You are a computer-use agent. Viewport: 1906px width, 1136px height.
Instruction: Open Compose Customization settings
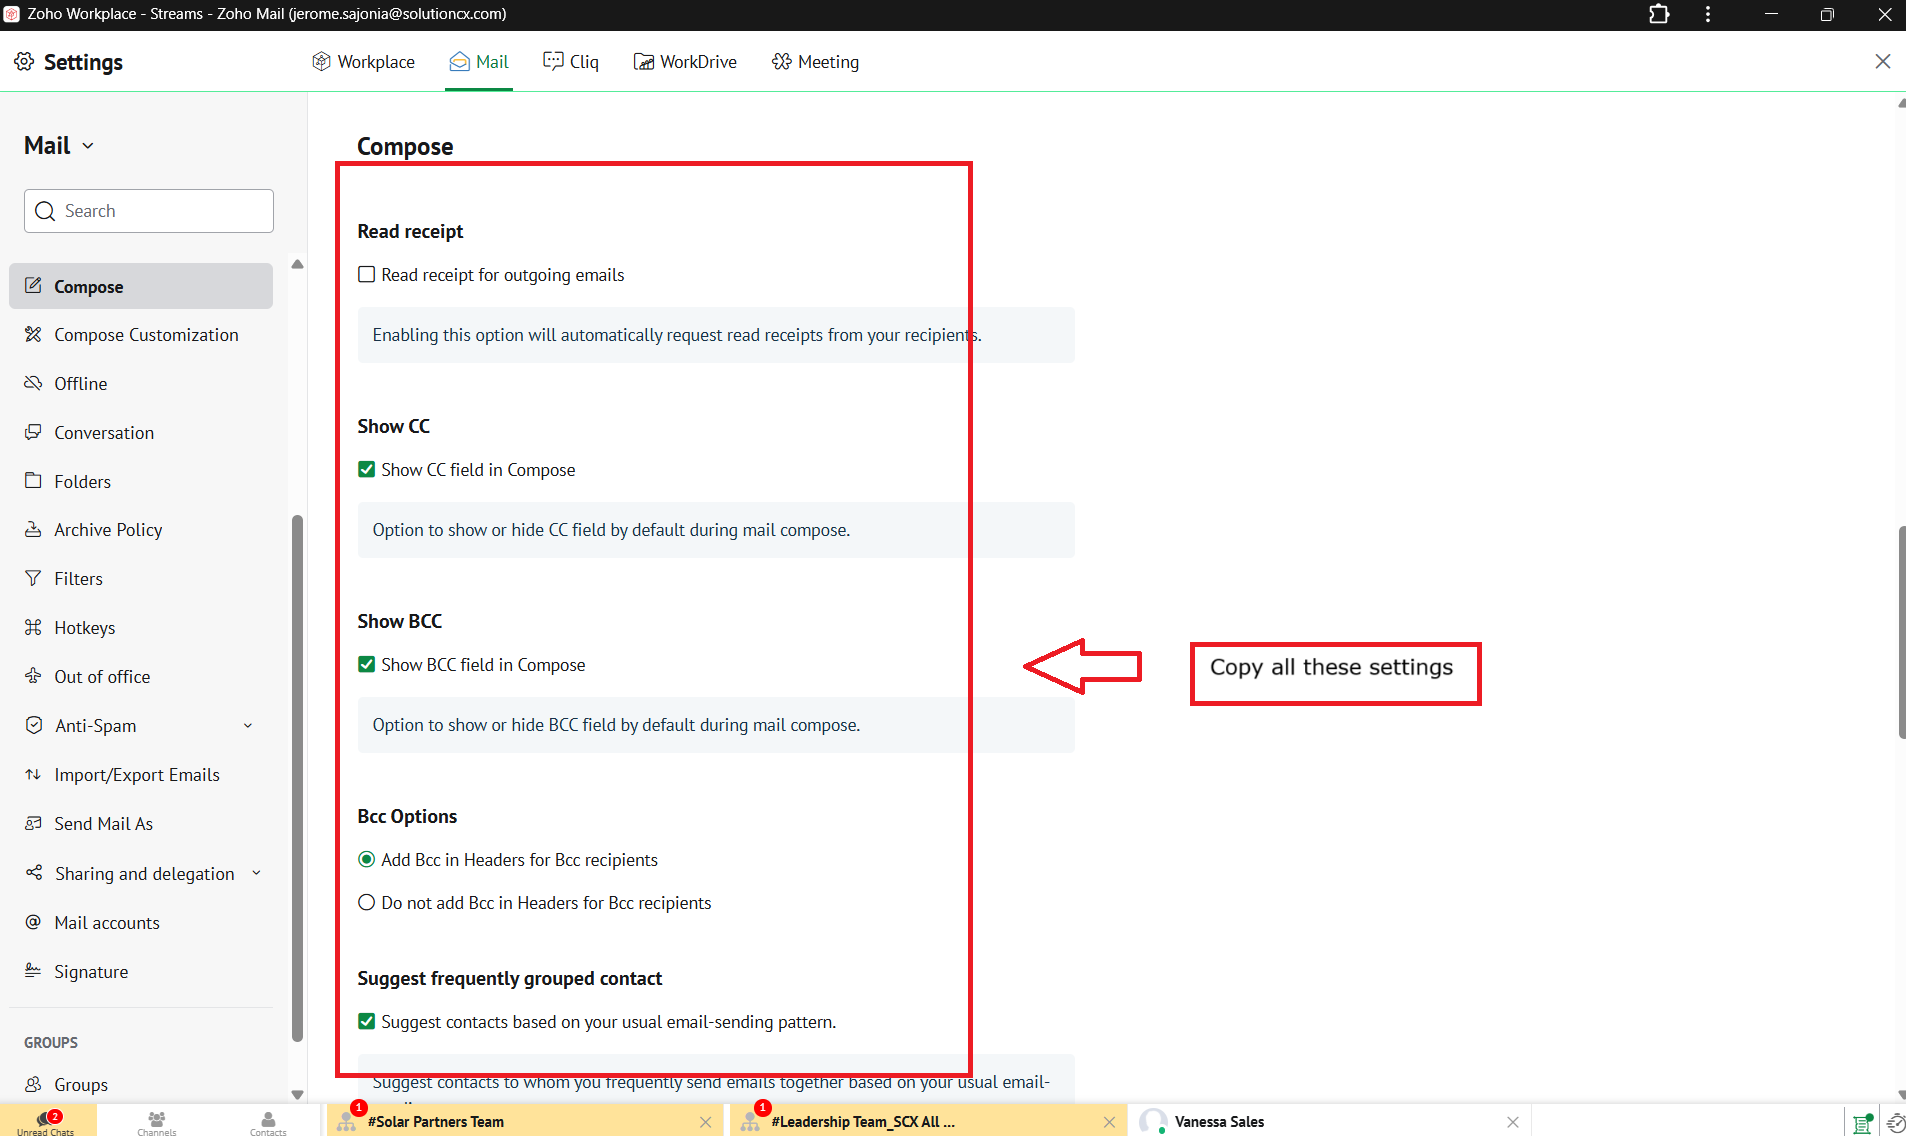[146, 335]
